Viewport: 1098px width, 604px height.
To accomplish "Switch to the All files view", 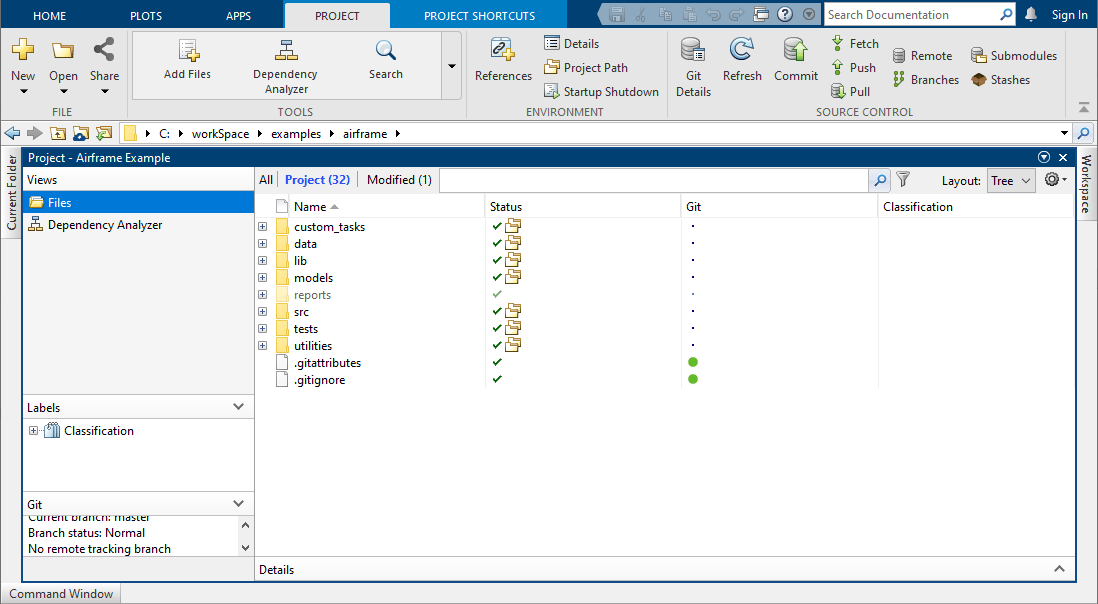I will [265, 180].
